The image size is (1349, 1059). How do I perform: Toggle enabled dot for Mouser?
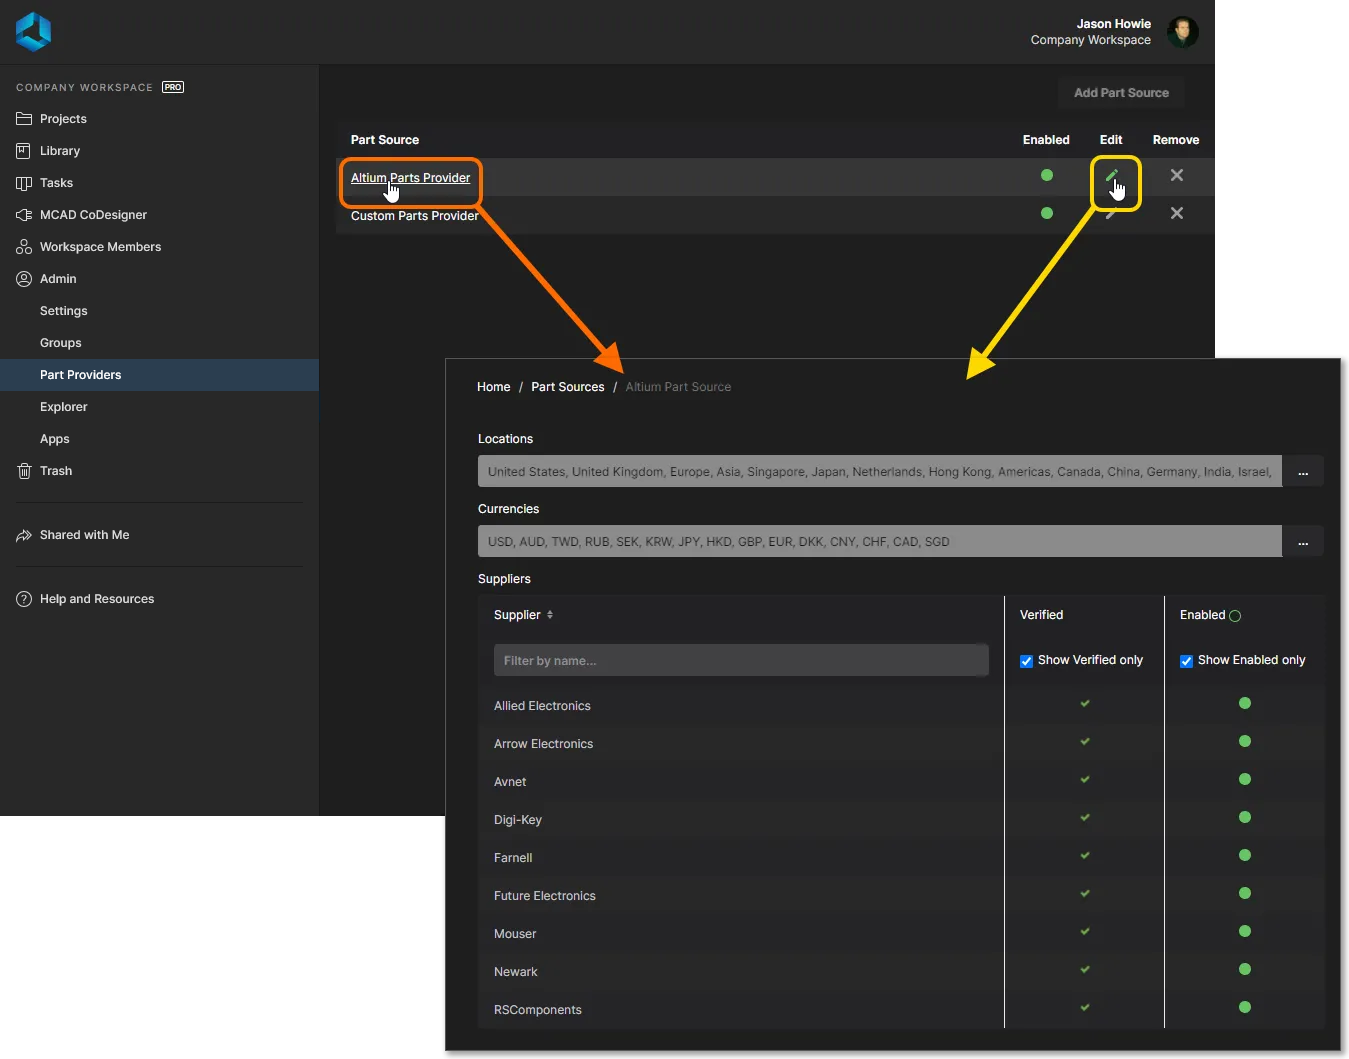click(1245, 931)
